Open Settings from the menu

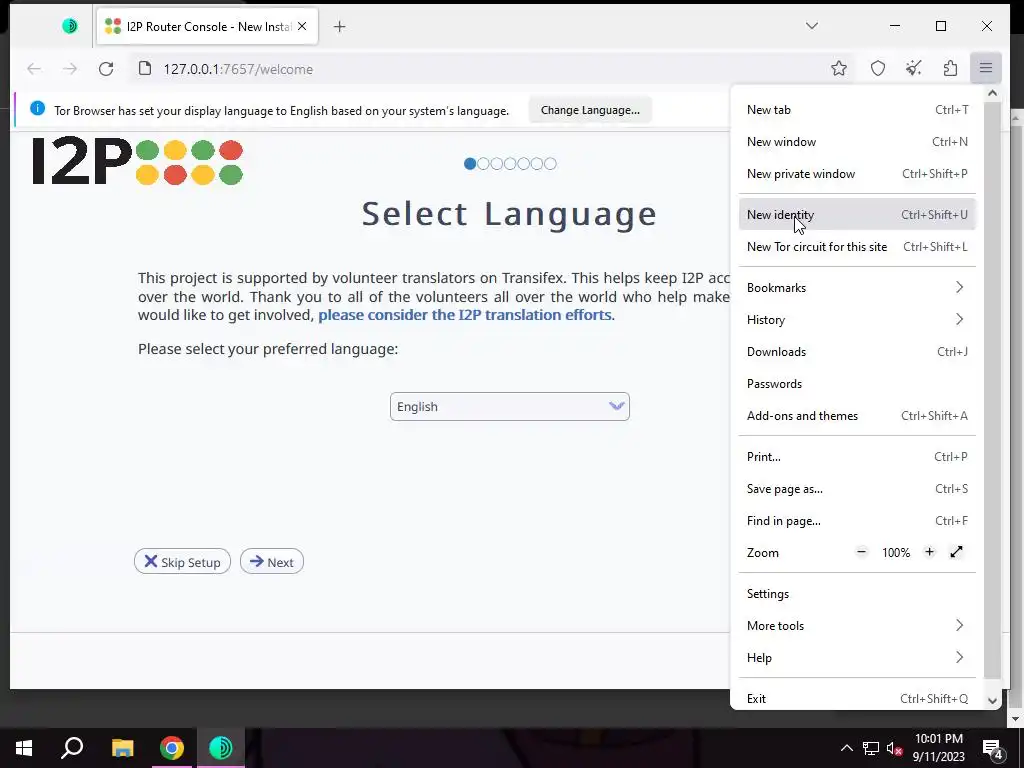[x=857, y=594]
